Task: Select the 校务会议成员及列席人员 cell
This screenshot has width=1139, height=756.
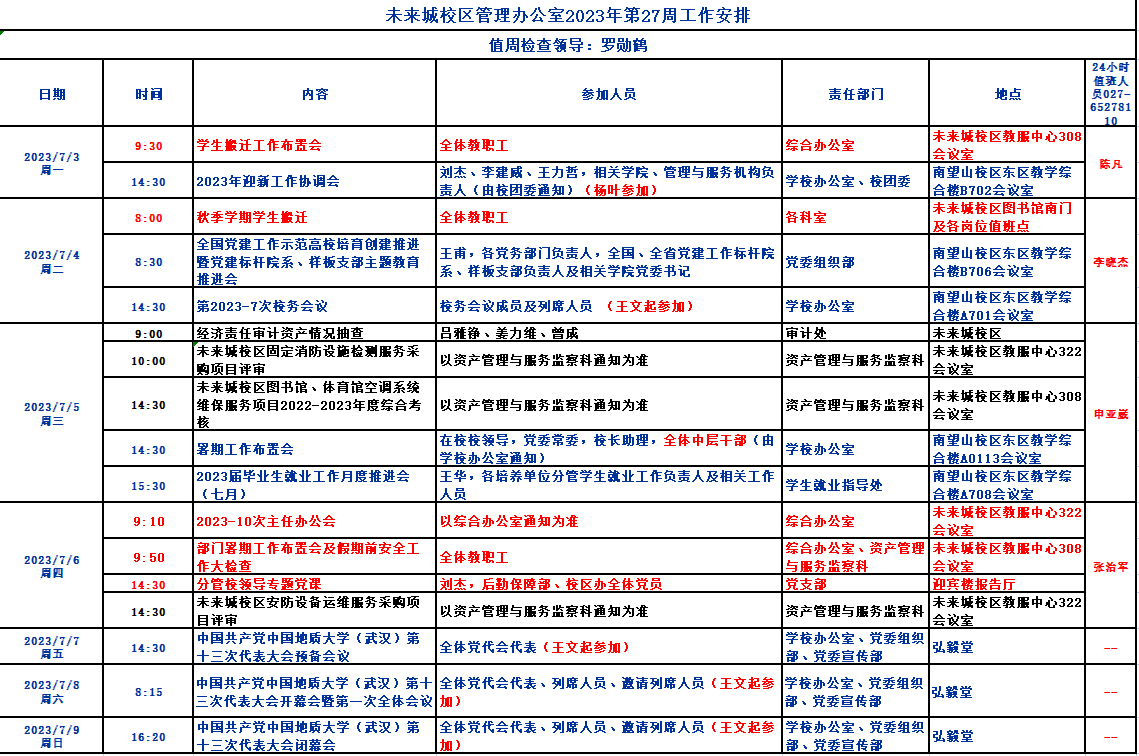Action: click(609, 306)
